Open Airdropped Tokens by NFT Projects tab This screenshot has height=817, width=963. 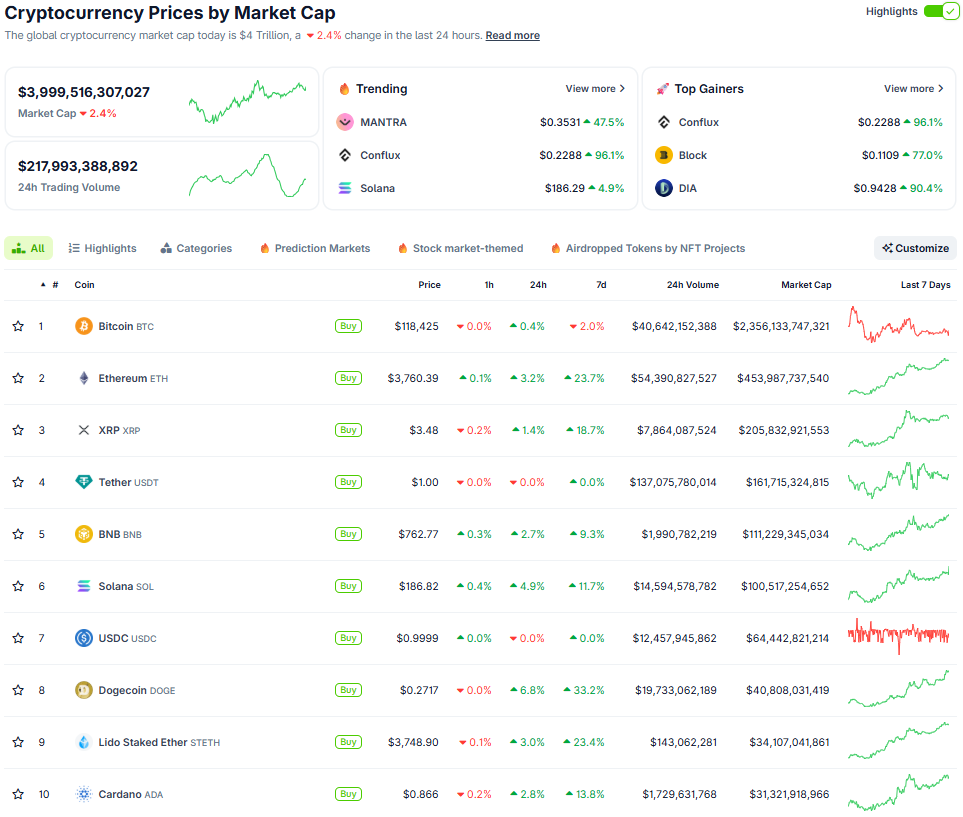pyautogui.click(x=648, y=248)
